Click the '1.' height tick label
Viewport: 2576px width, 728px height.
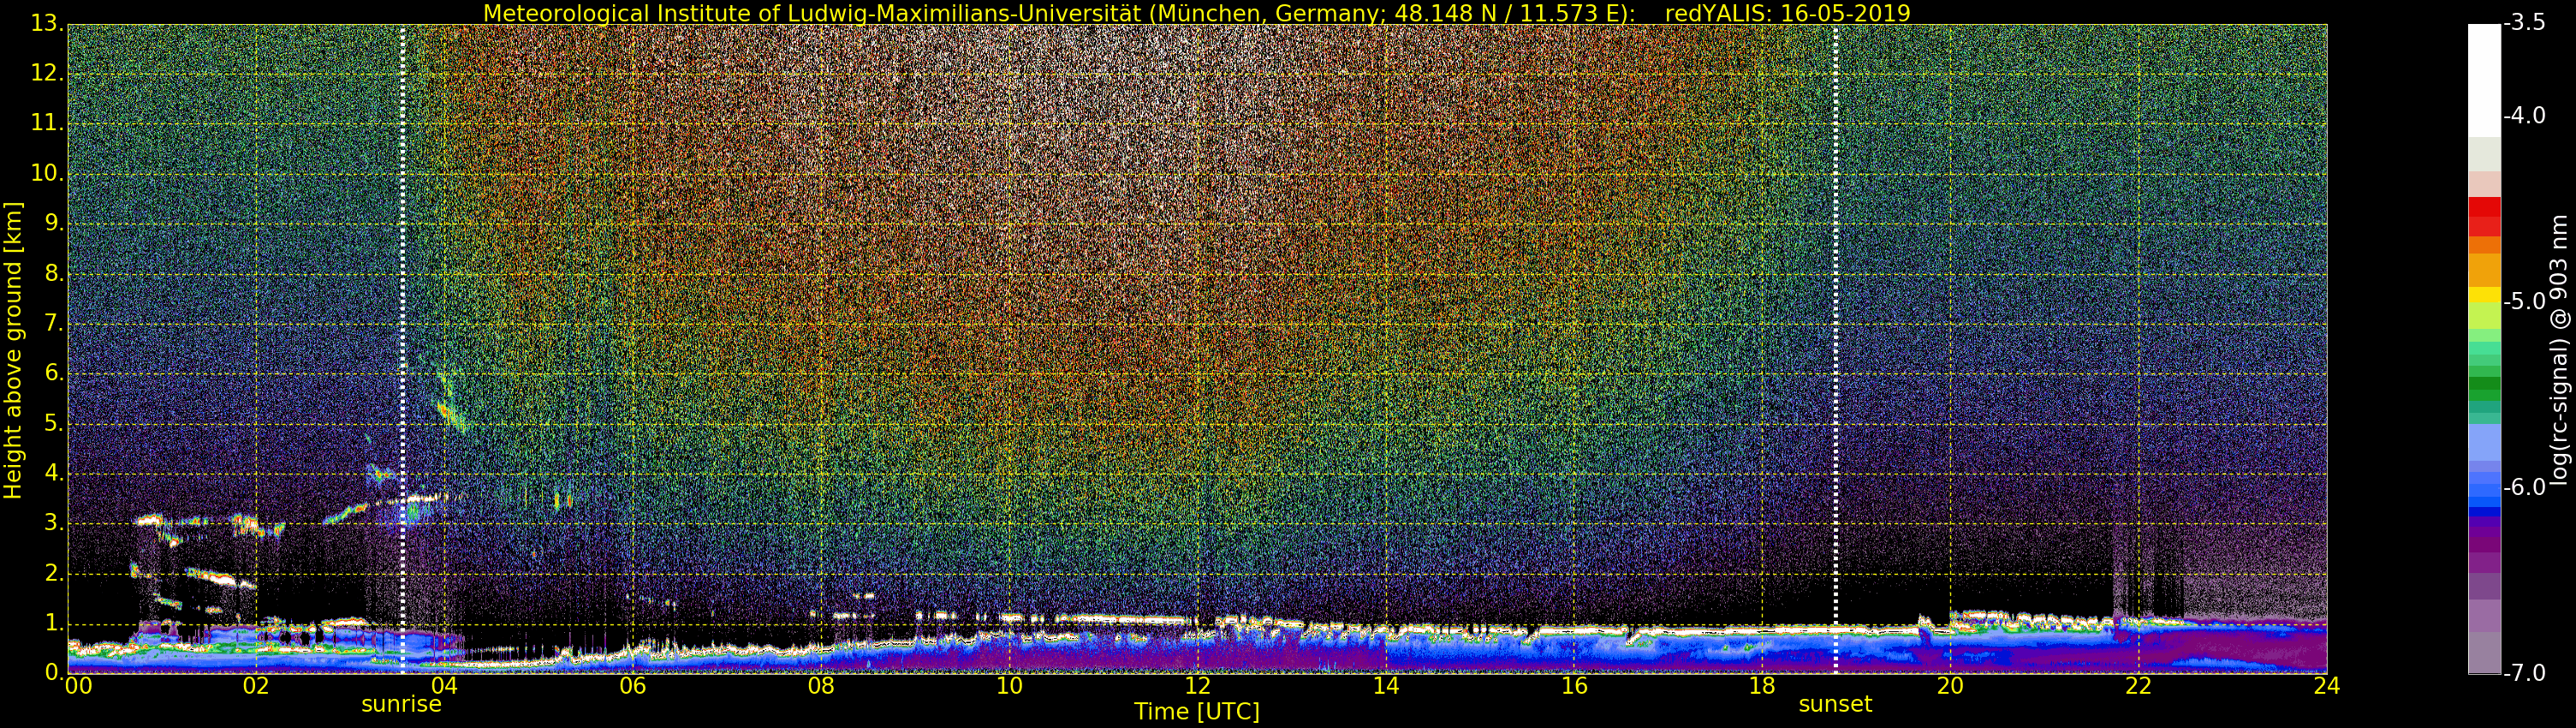[x=54, y=623]
